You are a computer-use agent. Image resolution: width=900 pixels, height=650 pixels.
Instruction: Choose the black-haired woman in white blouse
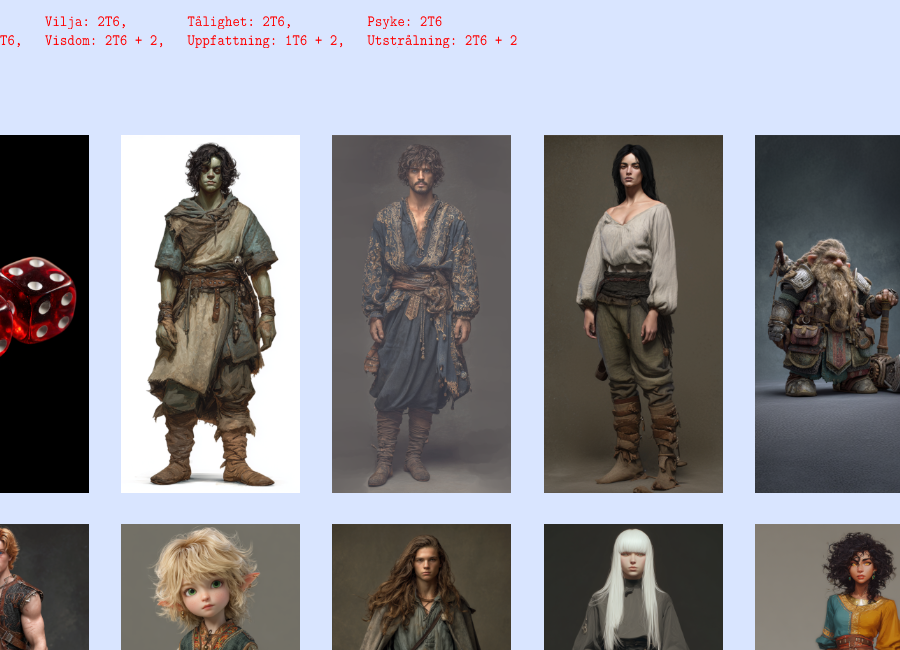click(633, 314)
